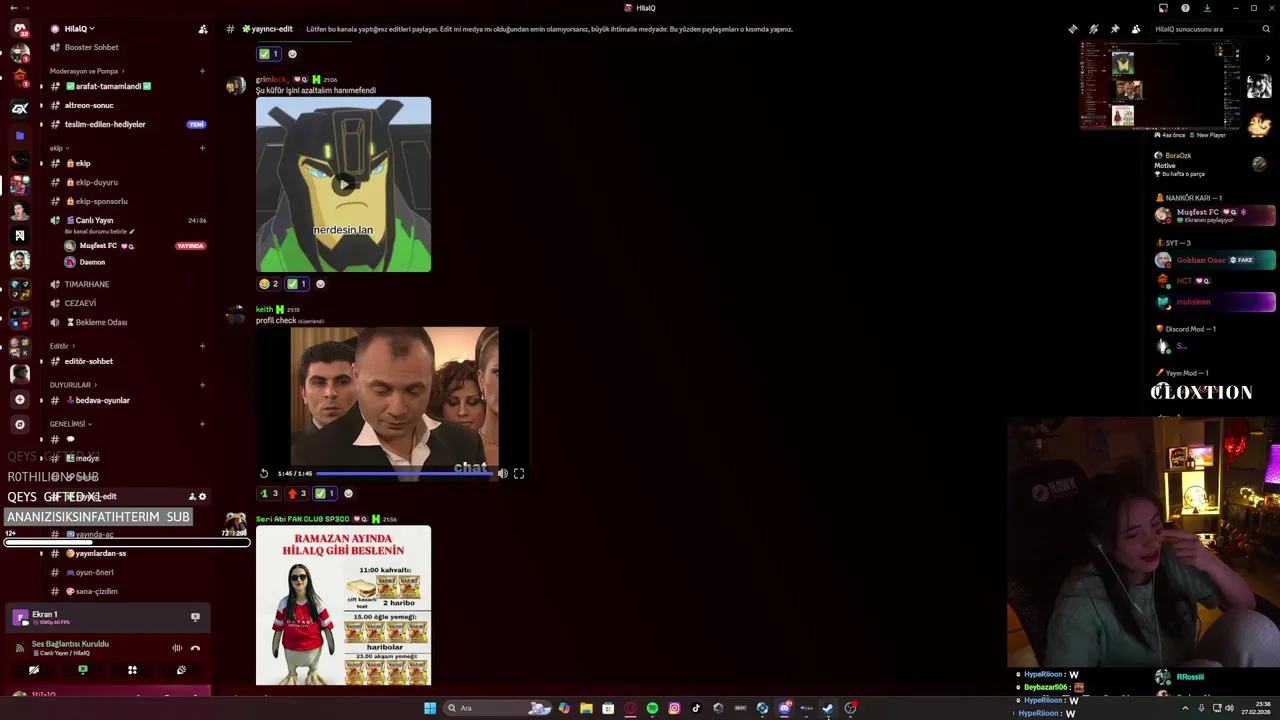Toggle check mark reaction on keith's video
The image size is (1280, 720).
point(325,493)
